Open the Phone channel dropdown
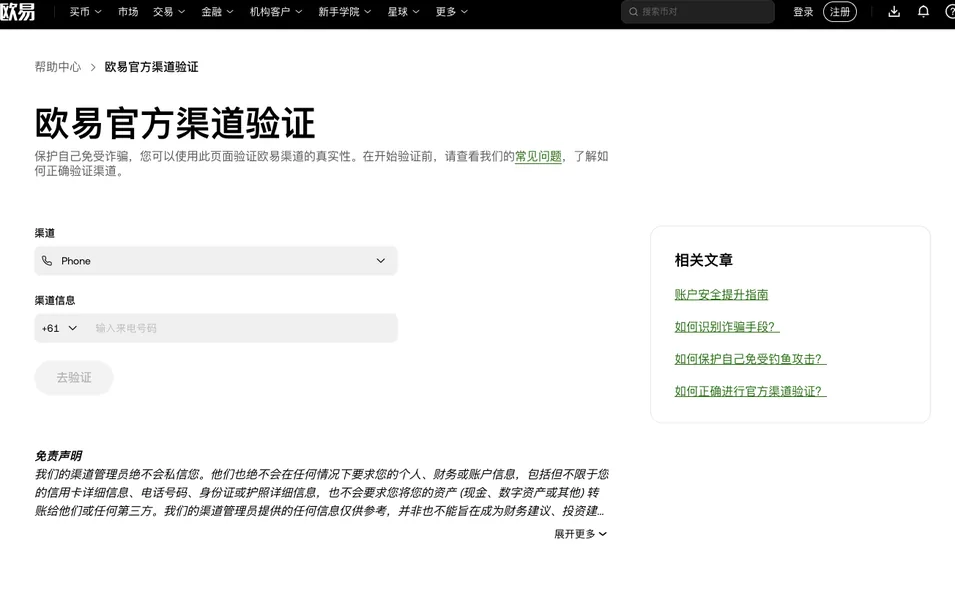Image resolution: width=955 pixels, height=605 pixels. (216, 261)
